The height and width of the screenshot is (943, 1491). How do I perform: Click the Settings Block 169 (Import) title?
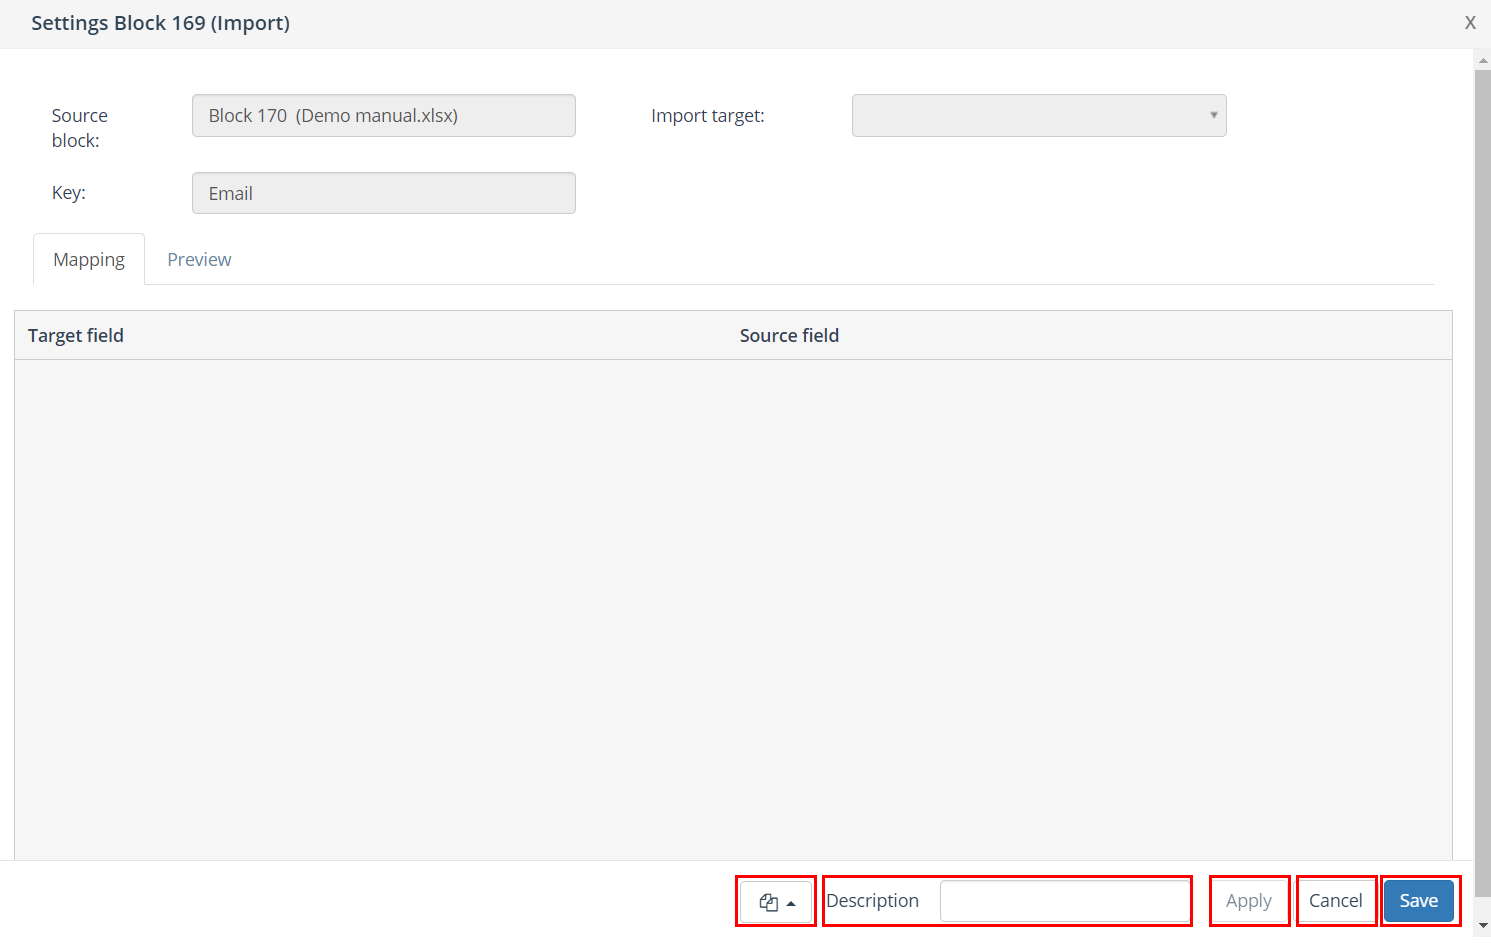(x=160, y=23)
